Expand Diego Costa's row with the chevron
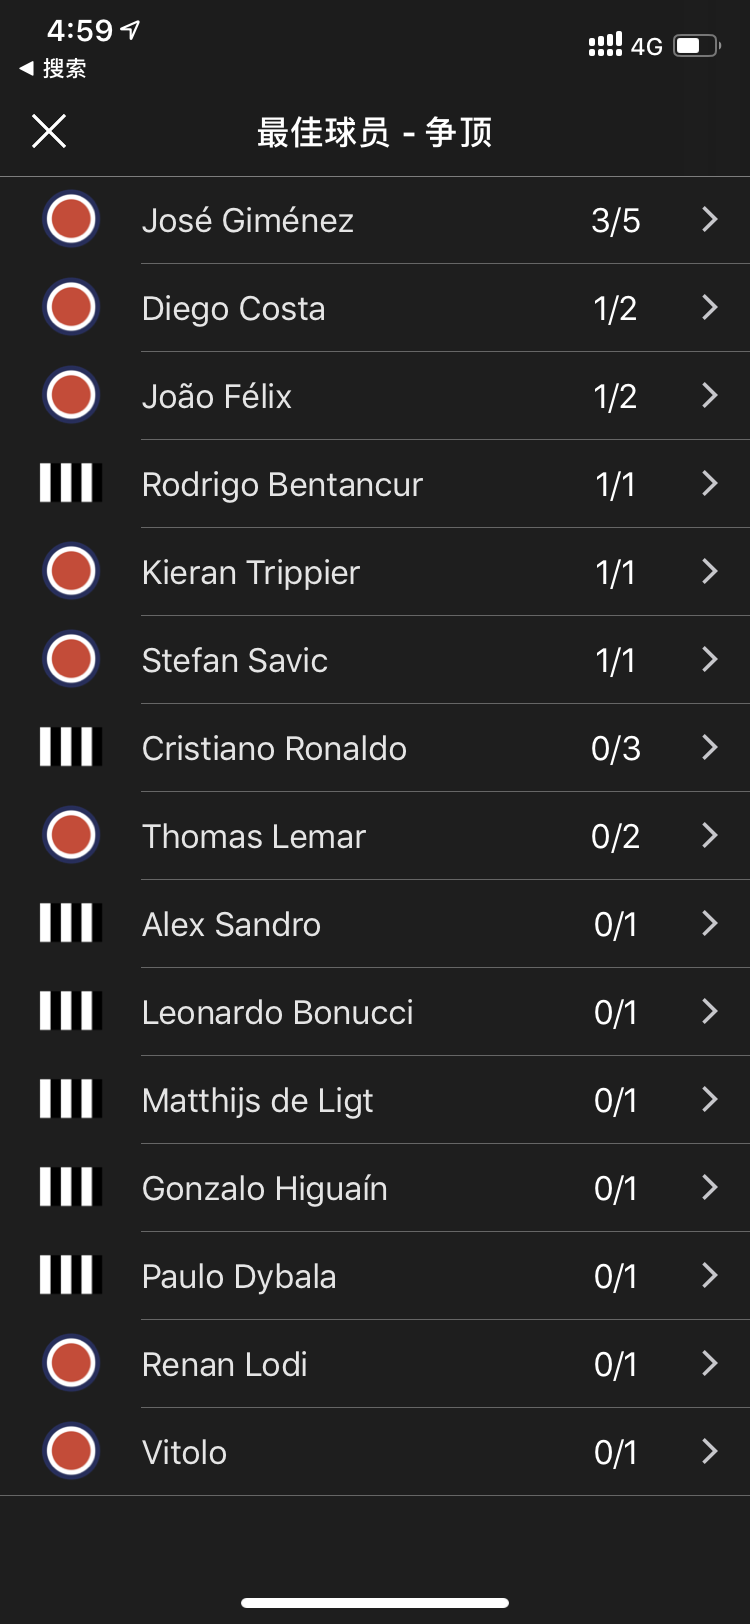 point(710,307)
